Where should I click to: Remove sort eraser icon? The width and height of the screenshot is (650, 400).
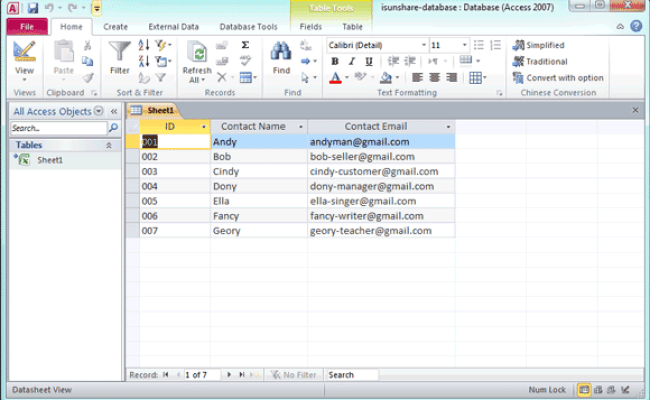[144, 78]
